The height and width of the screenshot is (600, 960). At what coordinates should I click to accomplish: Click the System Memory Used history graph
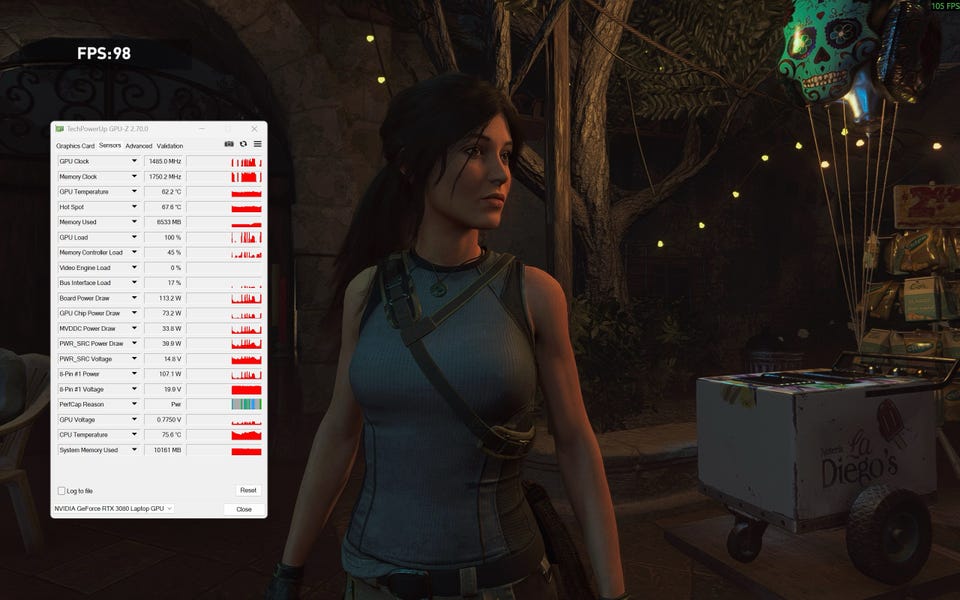(224, 449)
